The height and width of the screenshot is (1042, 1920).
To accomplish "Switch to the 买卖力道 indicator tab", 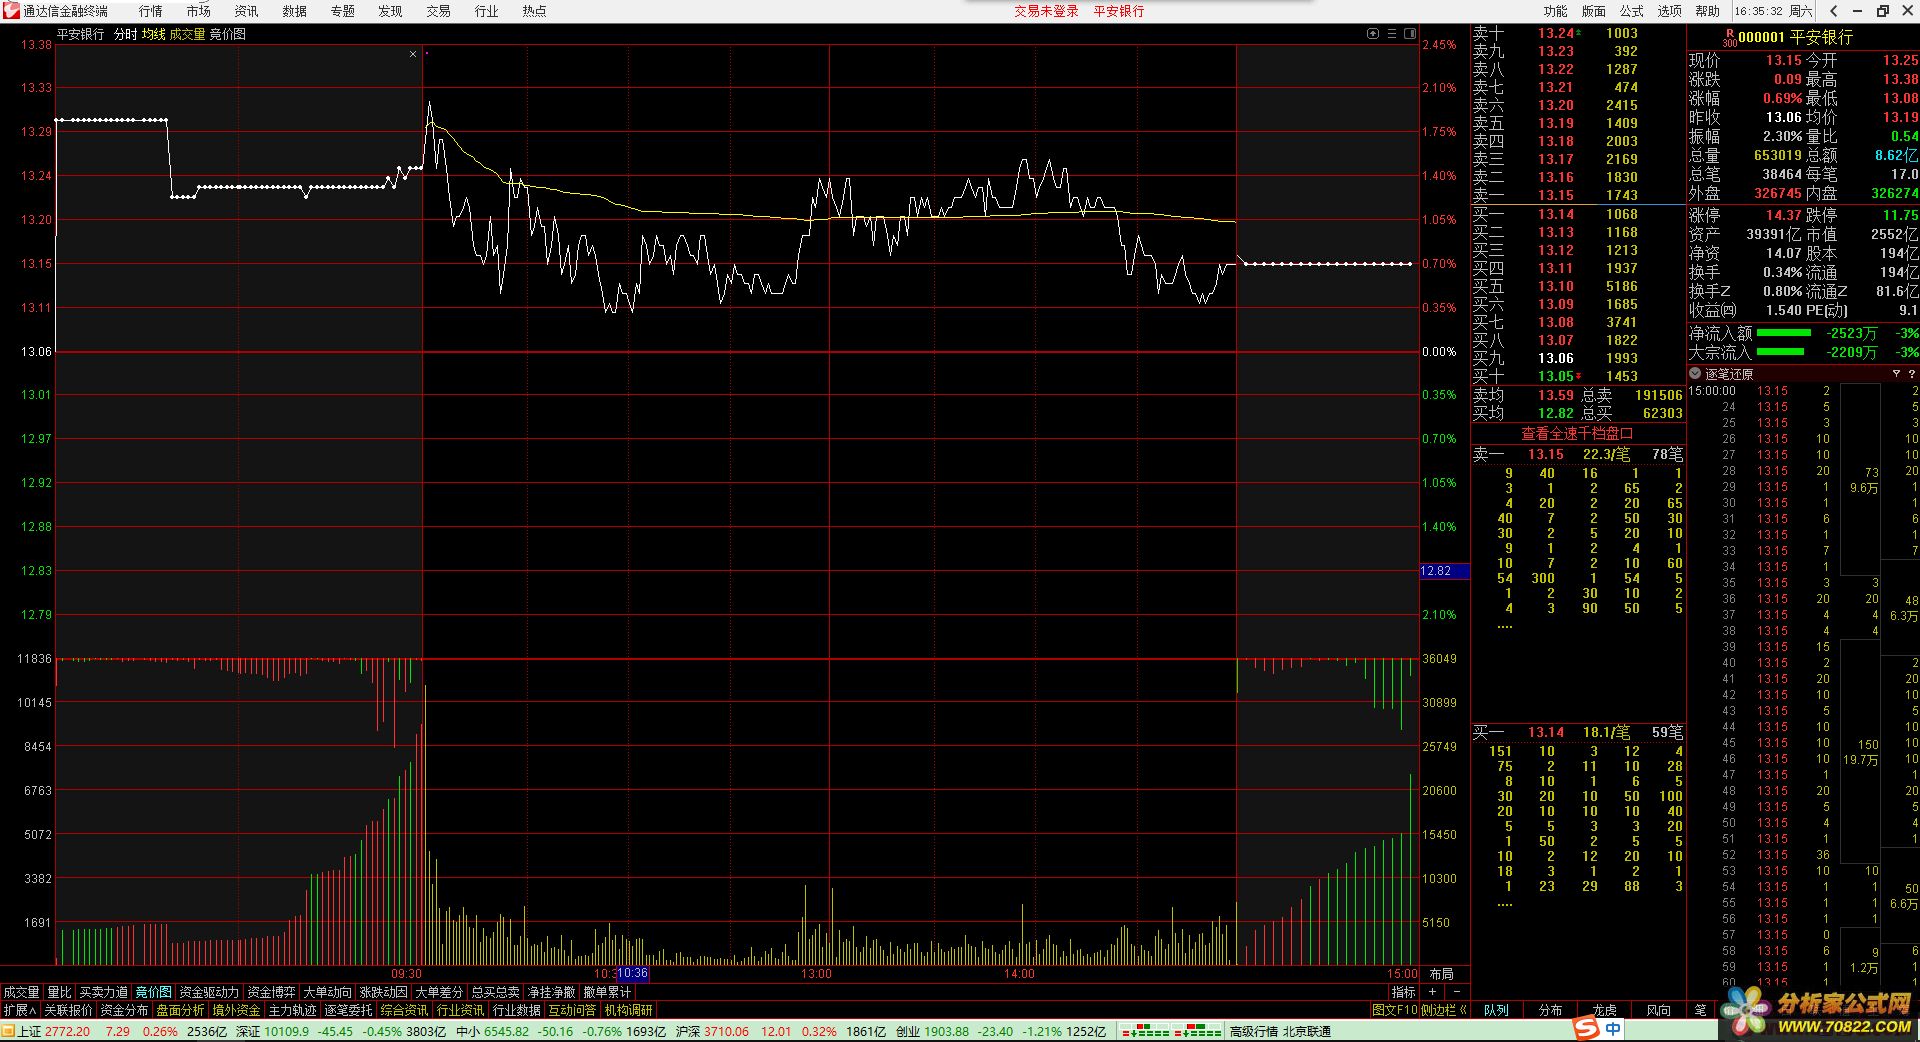I will click(103, 992).
